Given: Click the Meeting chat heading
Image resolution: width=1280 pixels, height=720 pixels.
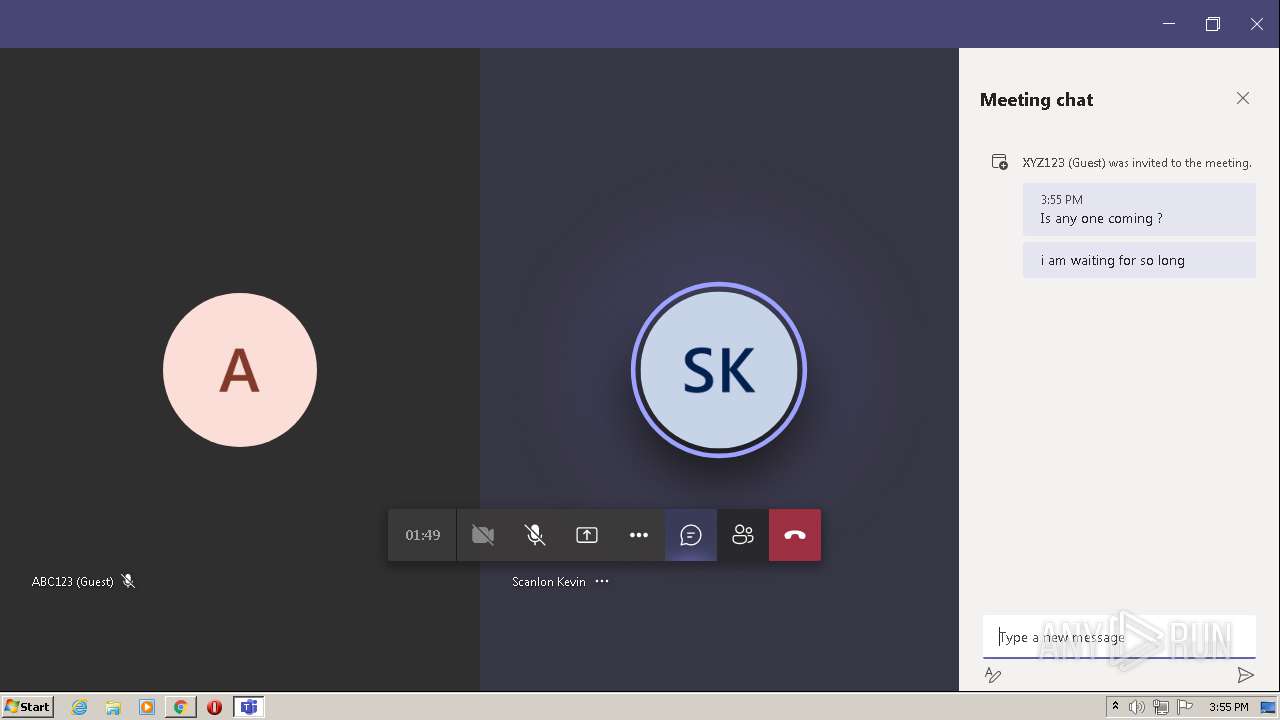Looking at the screenshot, I should click(x=1036, y=99).
